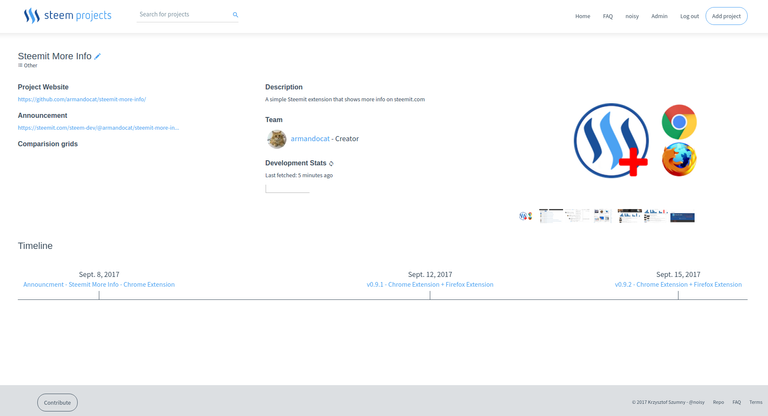Click the search magnifier icon
The height and width of the screenshot is (416, 768).
click(x=235, y=15)
